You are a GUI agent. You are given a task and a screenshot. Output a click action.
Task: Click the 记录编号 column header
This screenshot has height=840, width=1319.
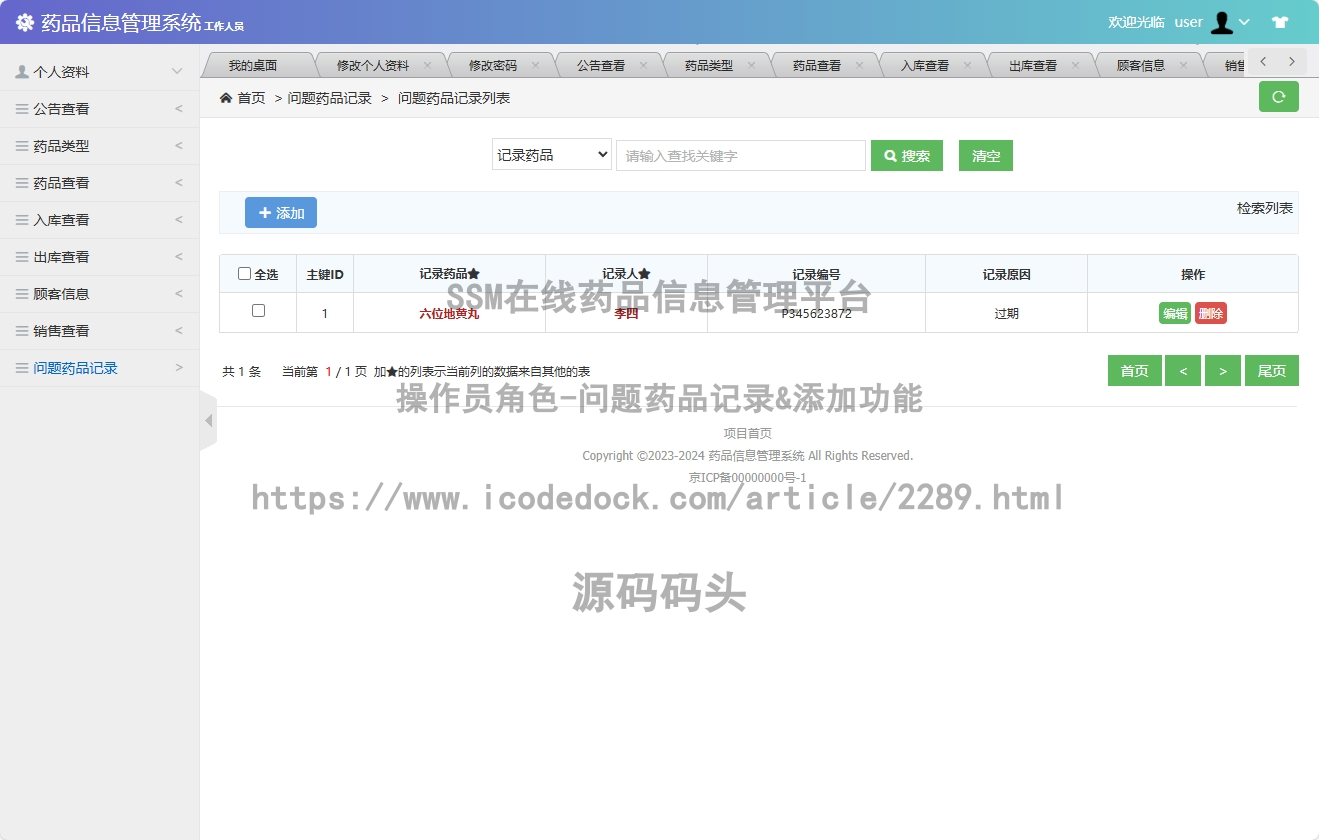pyautogui.click(x=816, y=274)
